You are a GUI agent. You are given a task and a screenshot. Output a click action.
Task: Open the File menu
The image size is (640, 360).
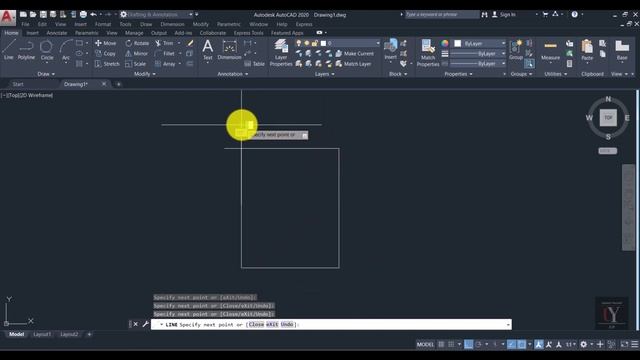click(25, 24)
